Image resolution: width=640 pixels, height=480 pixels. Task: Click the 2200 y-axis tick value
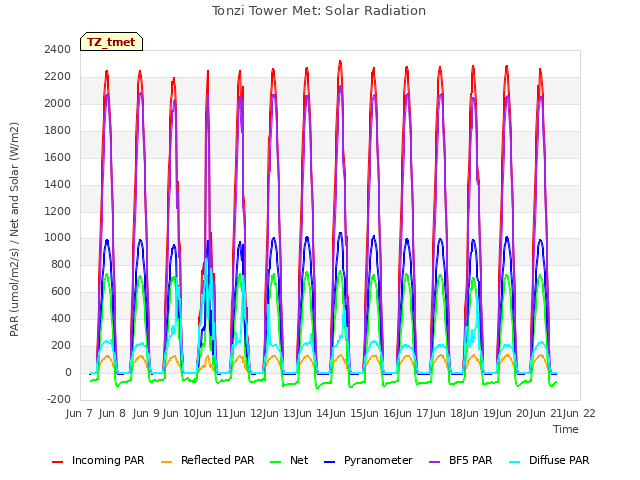pos(58,76)
